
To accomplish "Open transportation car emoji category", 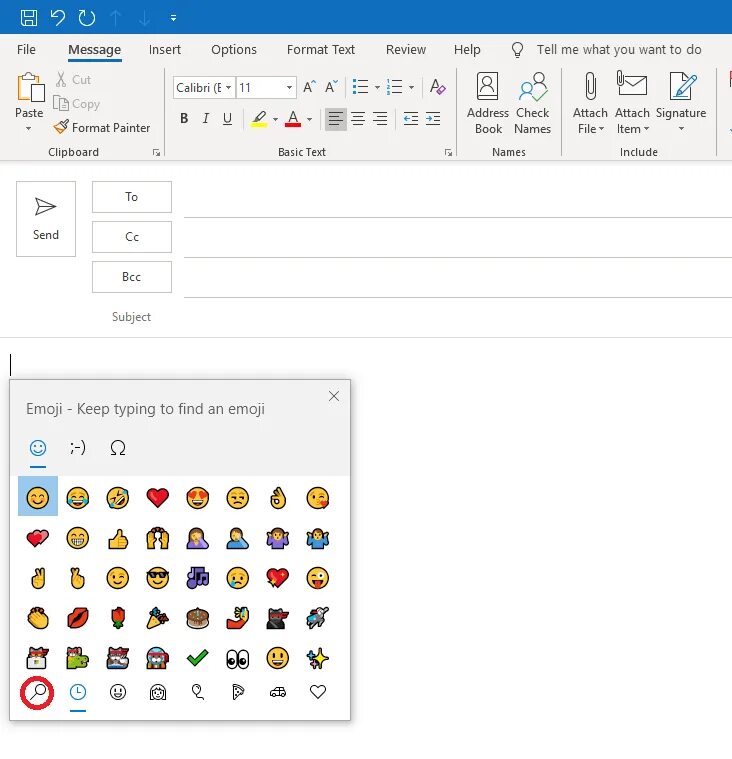I will tap(278, 693).
